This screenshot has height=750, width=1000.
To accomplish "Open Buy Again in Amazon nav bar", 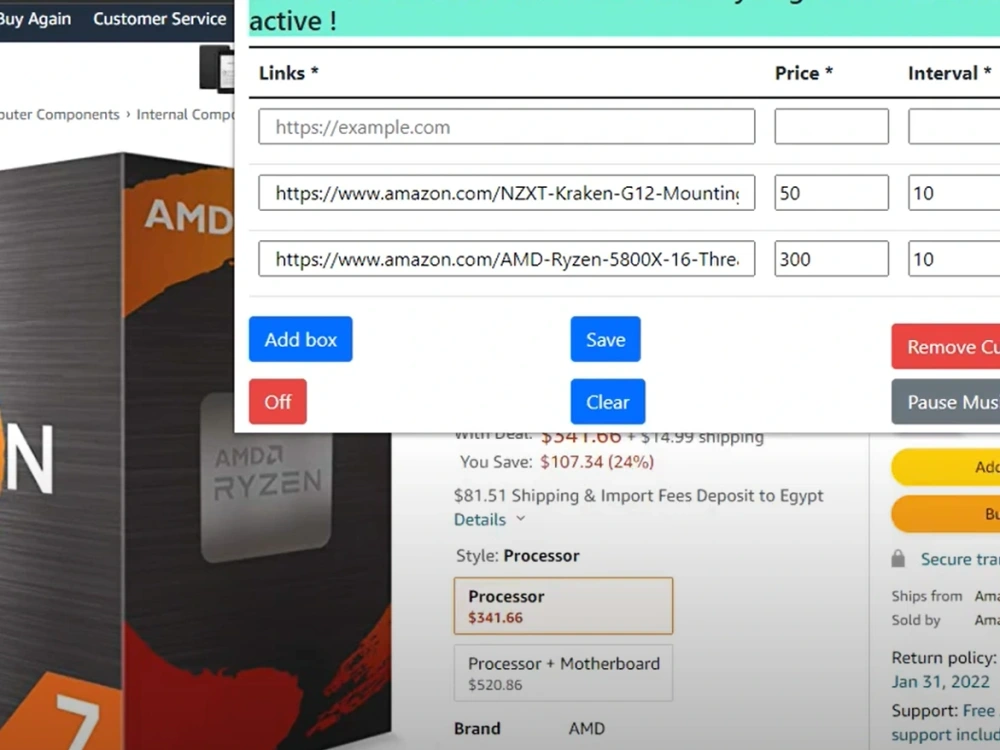I will (35, 19).
